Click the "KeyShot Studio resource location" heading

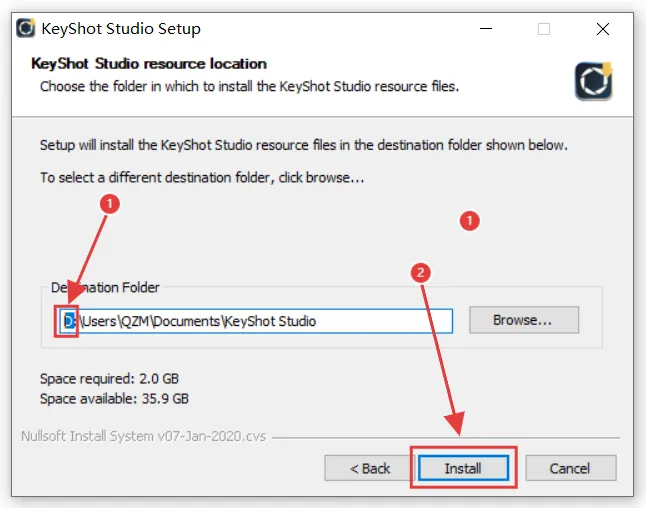pyautogui.click(x=149, y=64)
